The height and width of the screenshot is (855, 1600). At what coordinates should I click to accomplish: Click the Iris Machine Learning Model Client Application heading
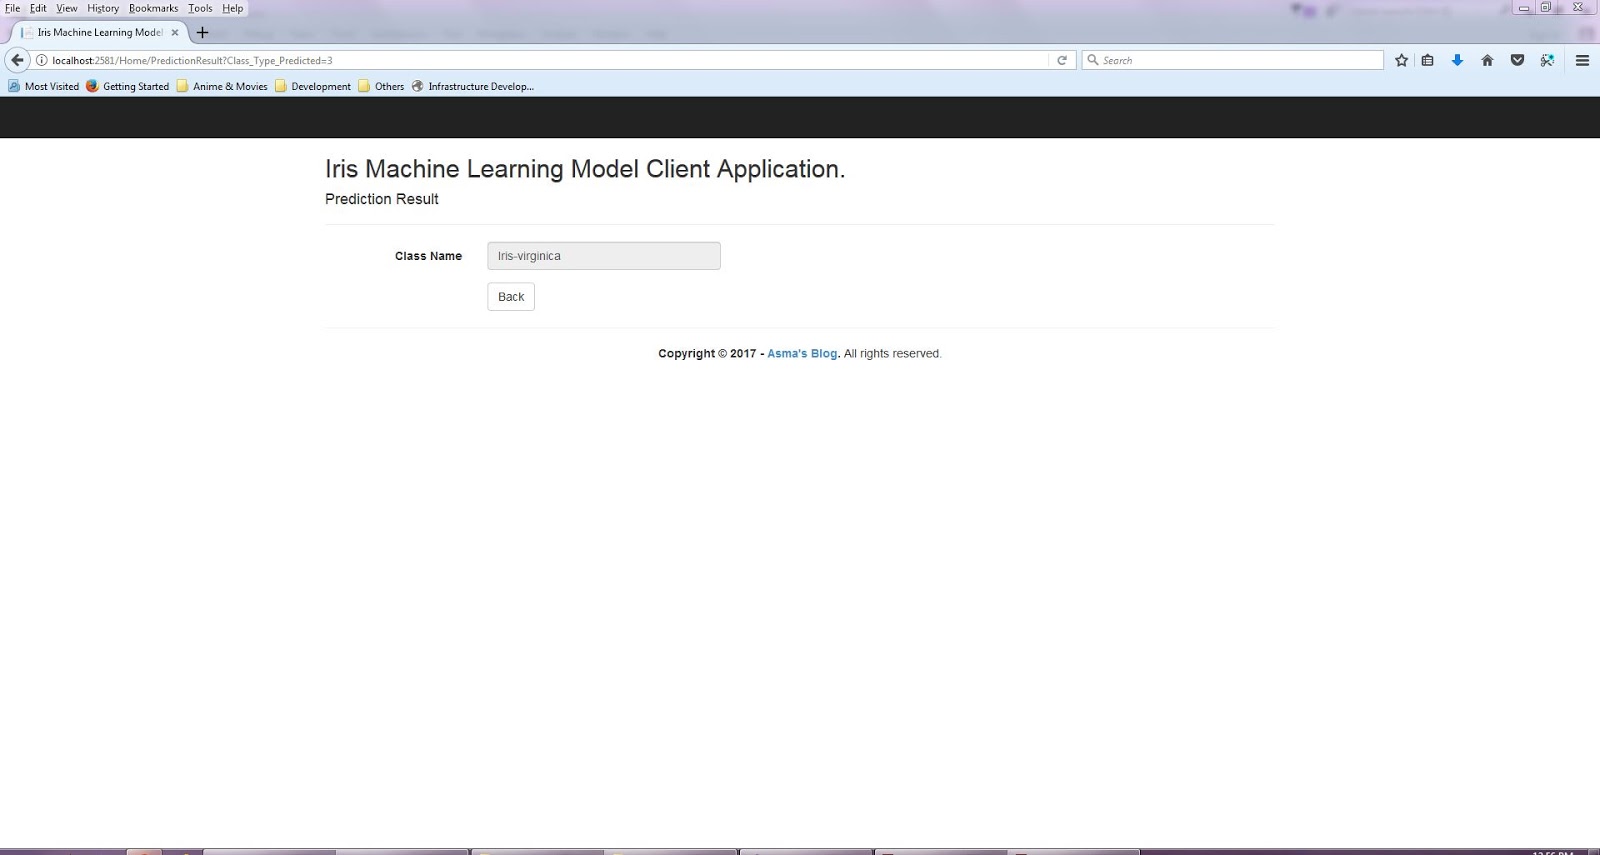point(585,169)
